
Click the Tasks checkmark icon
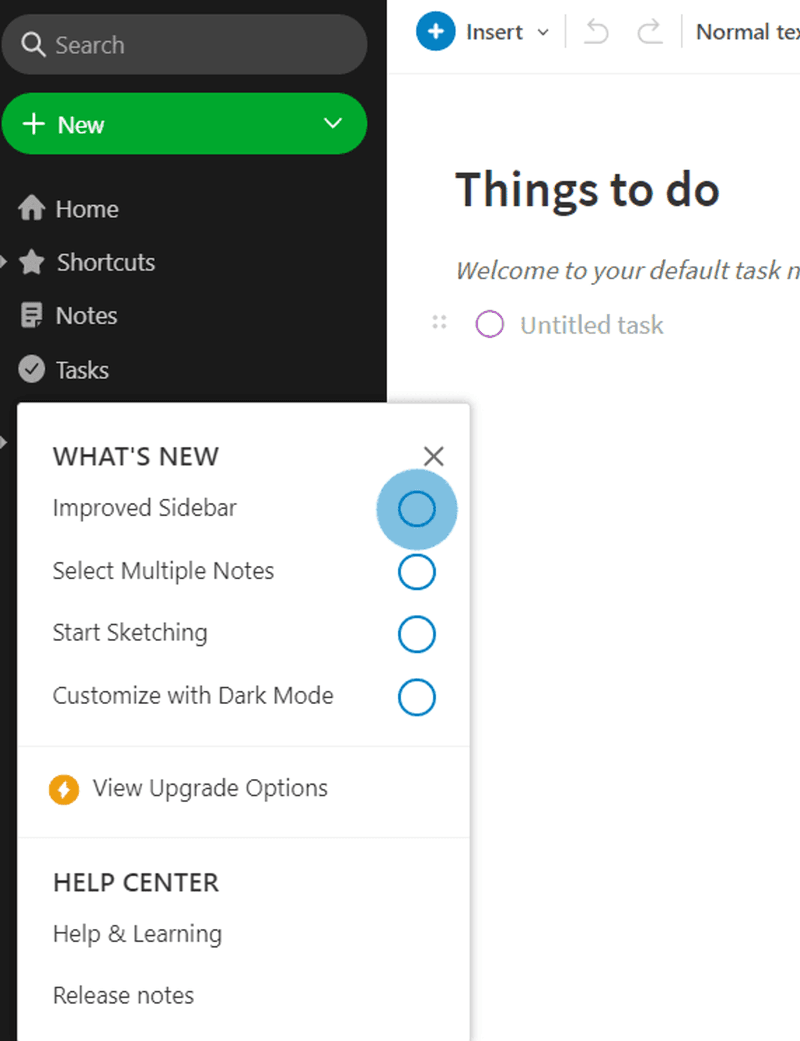30,369
